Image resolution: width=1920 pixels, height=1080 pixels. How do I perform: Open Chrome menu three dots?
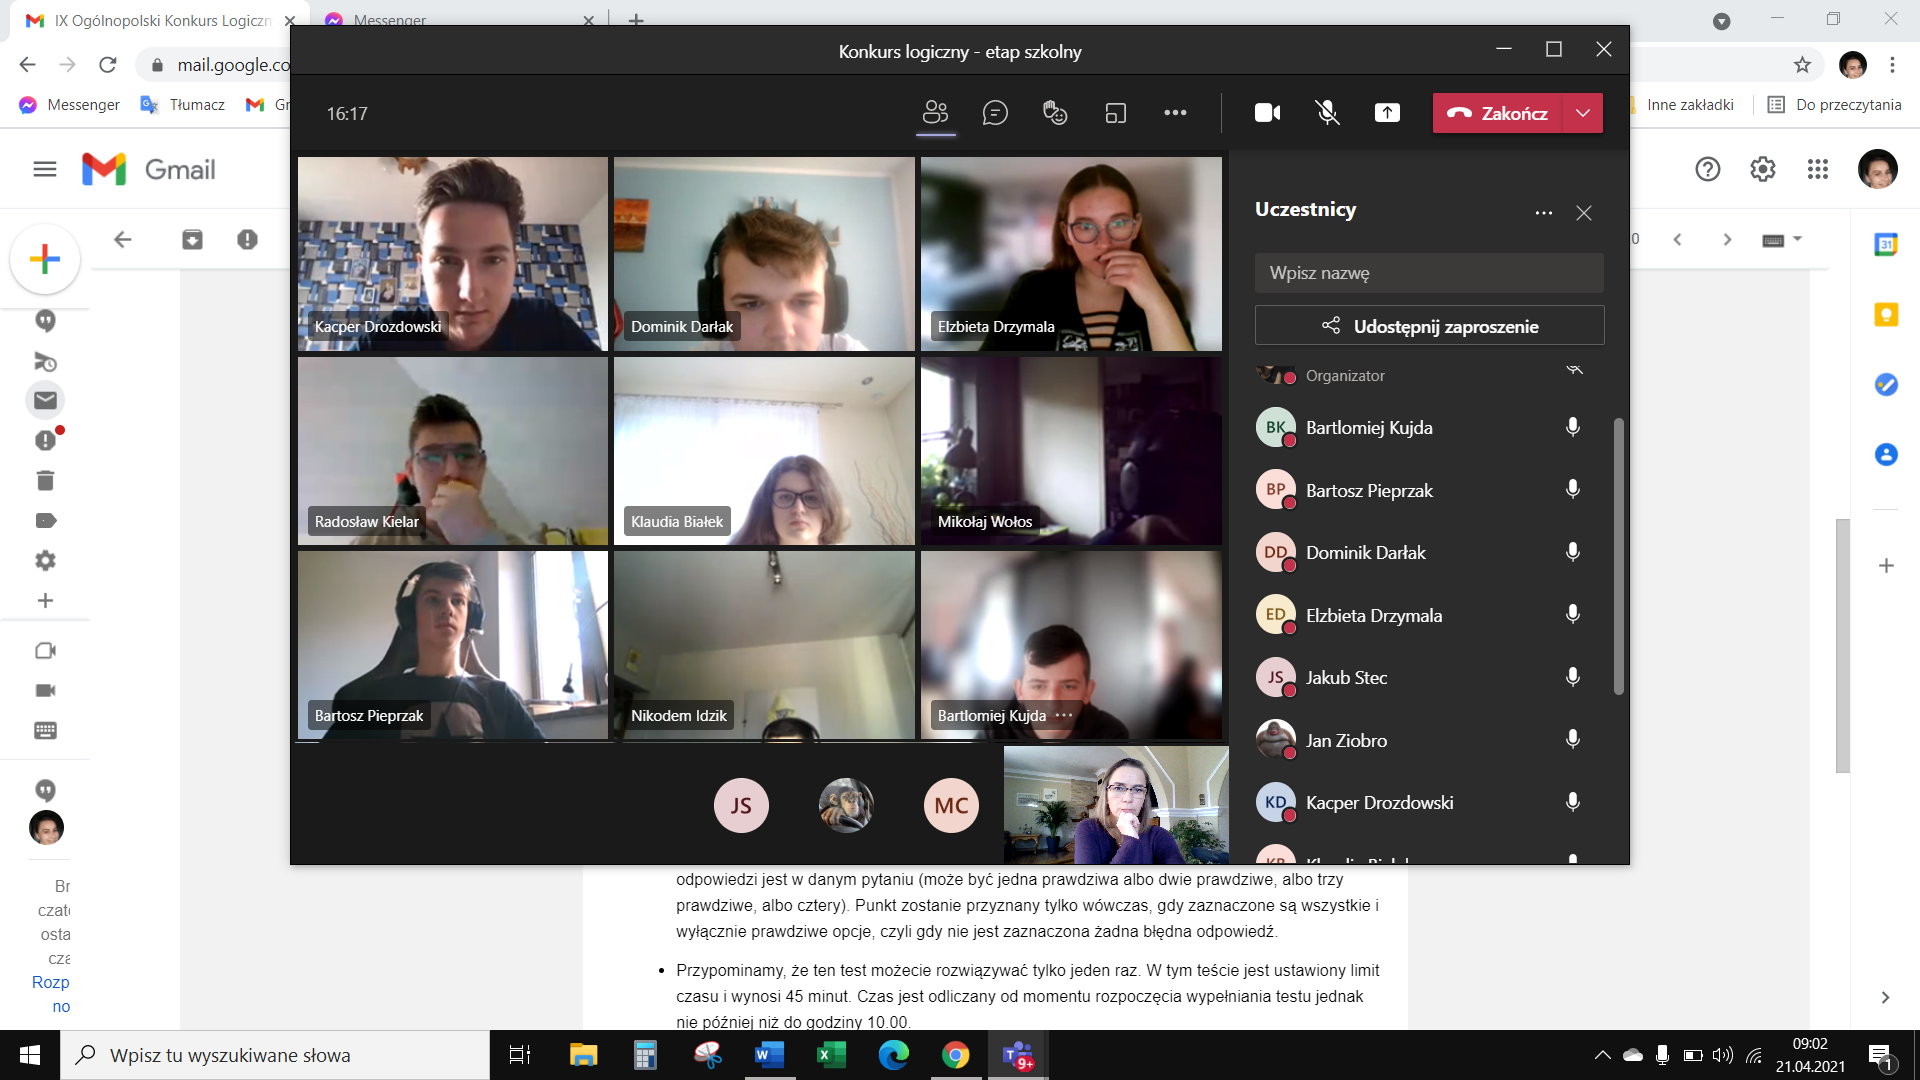[1892, 65]
